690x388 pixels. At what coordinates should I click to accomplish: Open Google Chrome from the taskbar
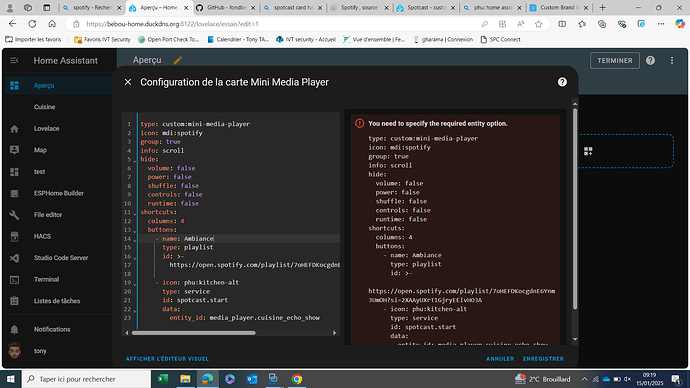297,379
